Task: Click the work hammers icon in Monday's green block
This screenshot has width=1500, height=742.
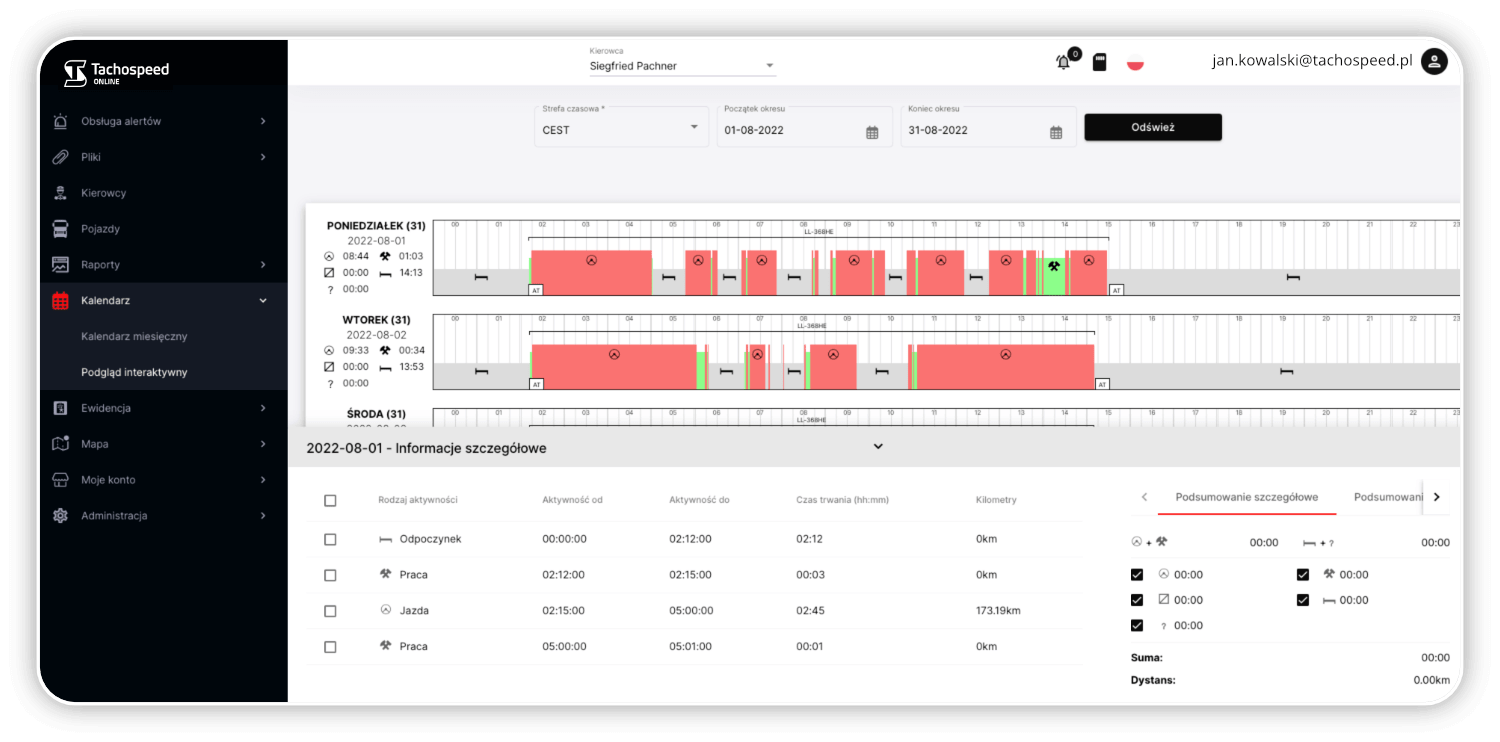Action: tap(1054, 266)
